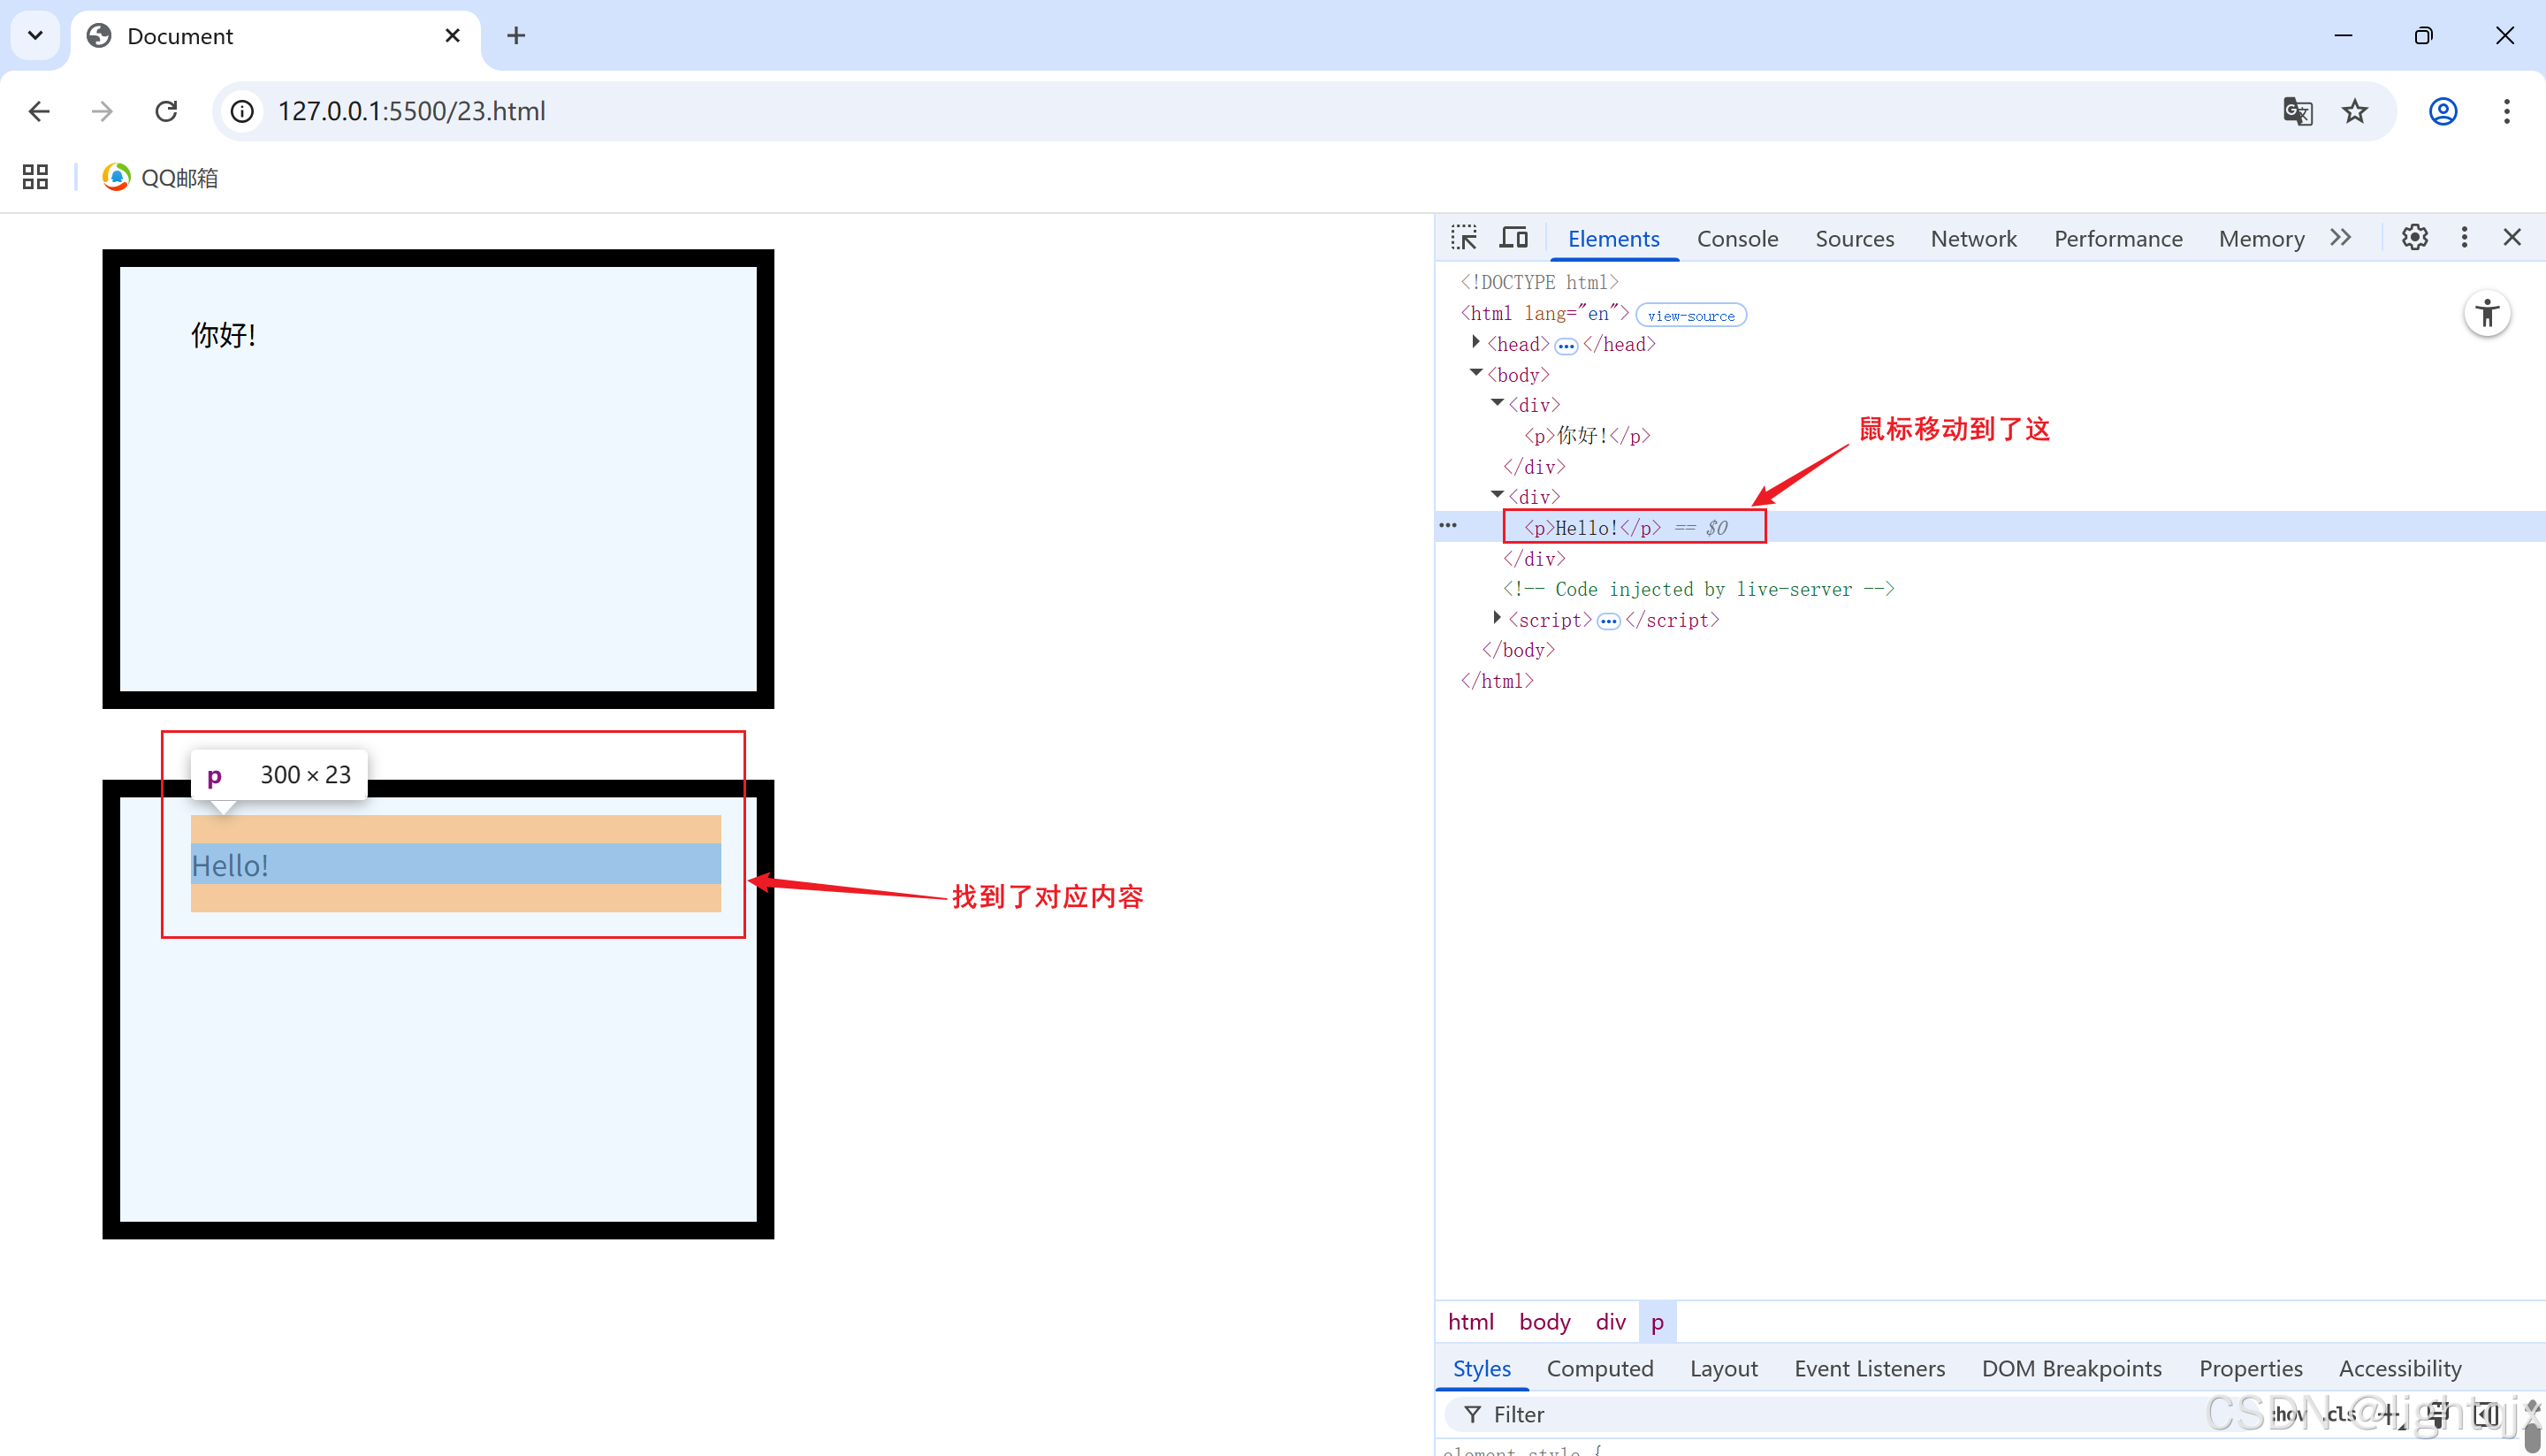Activate the inspect element picker icon
The height and width of the screenshot is (1456, 2546).
click(x=1464, y=238)
